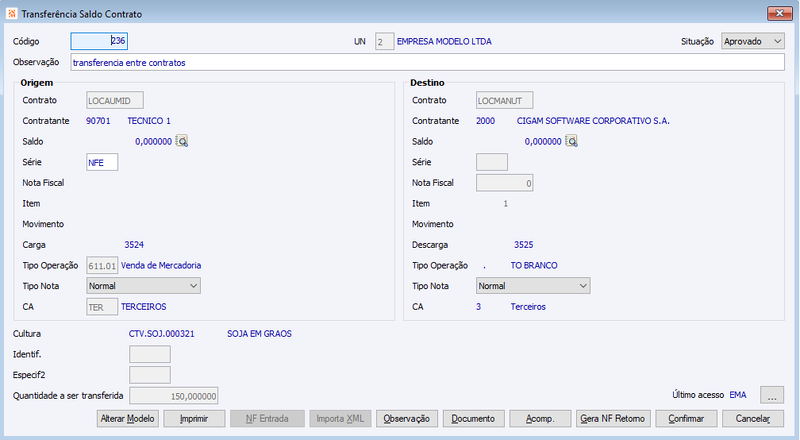Open the Destino Saldo lookup magnifier icon

point(571,141)
